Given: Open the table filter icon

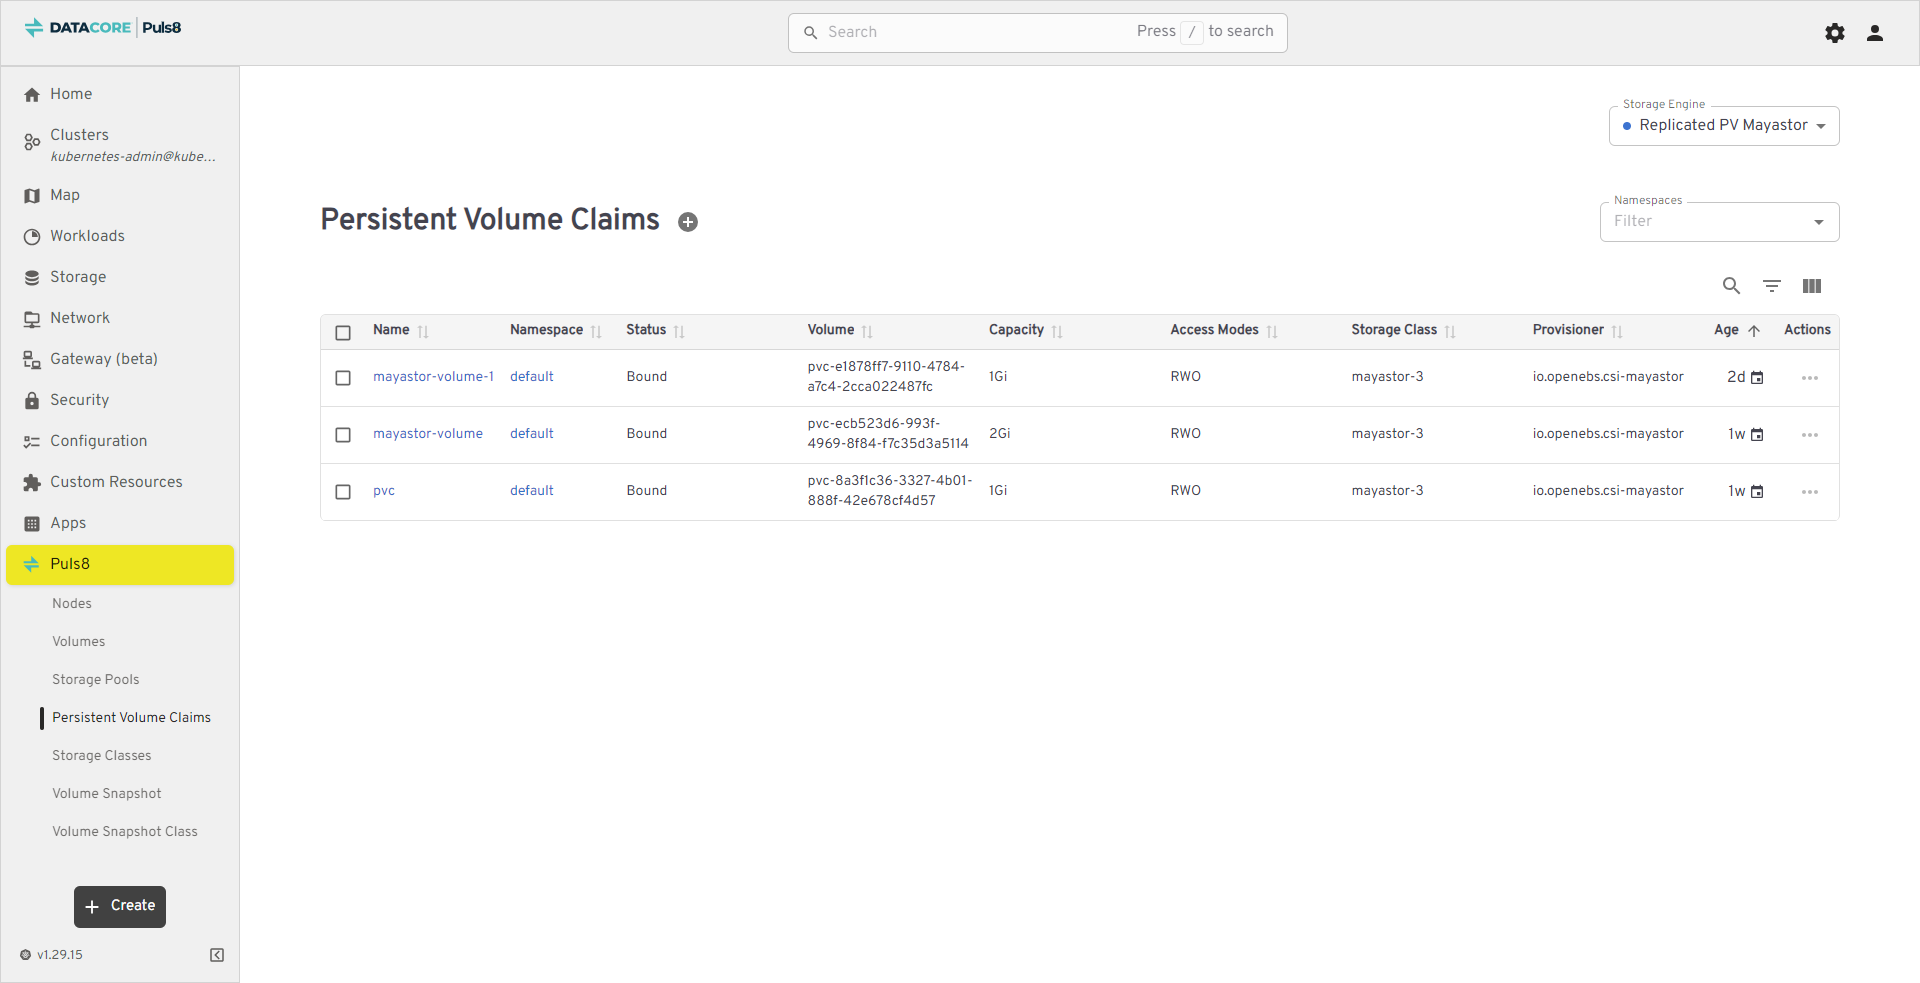Looking at the screenshot, I should [1772, 286].
